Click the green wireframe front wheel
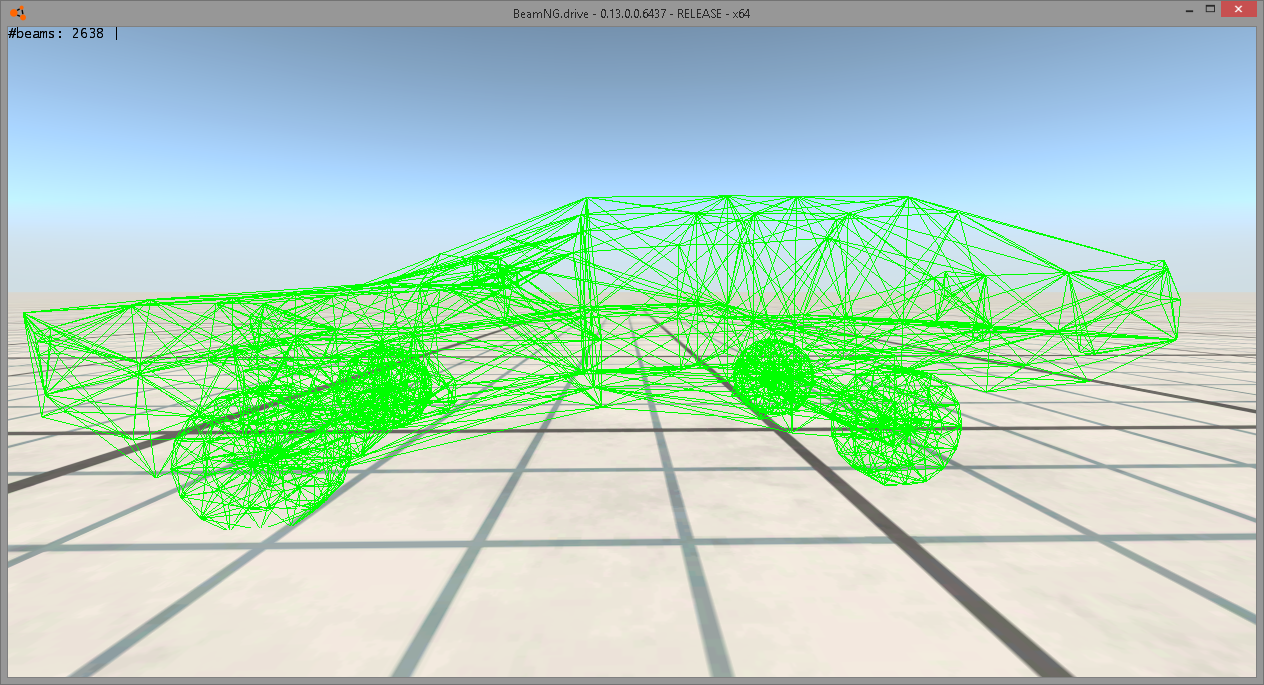The width and height of the screenshot is (1264, 685). point(260,456)
